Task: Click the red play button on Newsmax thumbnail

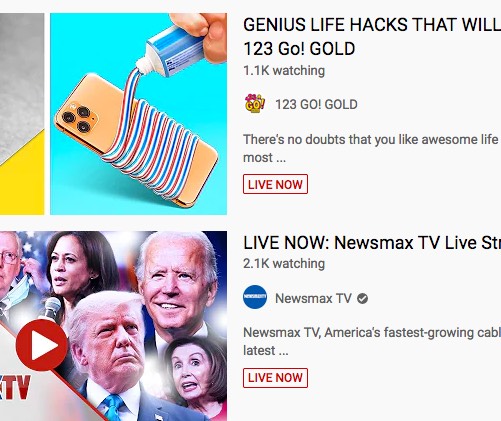Action: 42,345
